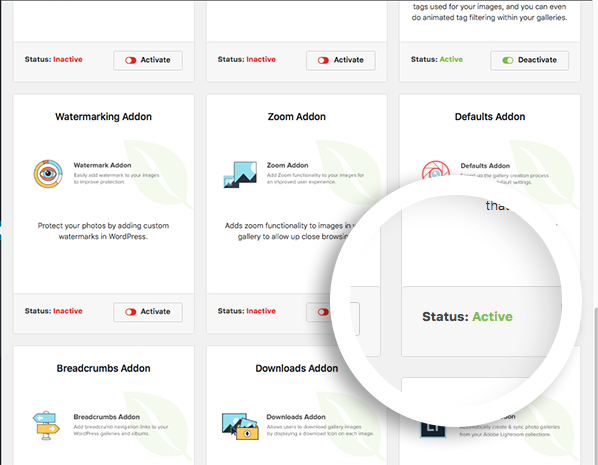Click "Easily add watermark to your images" caption

[x=116, y=179]
